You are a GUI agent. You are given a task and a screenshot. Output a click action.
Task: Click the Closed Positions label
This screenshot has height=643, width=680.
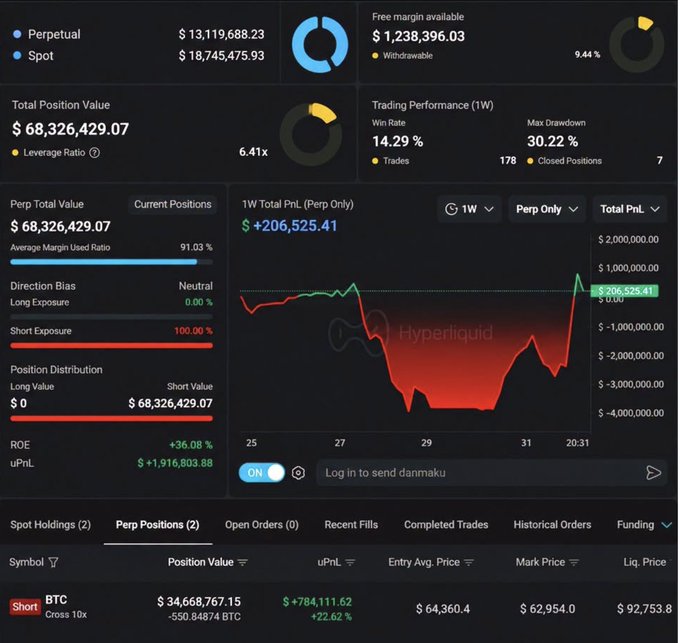click(570, 161)
